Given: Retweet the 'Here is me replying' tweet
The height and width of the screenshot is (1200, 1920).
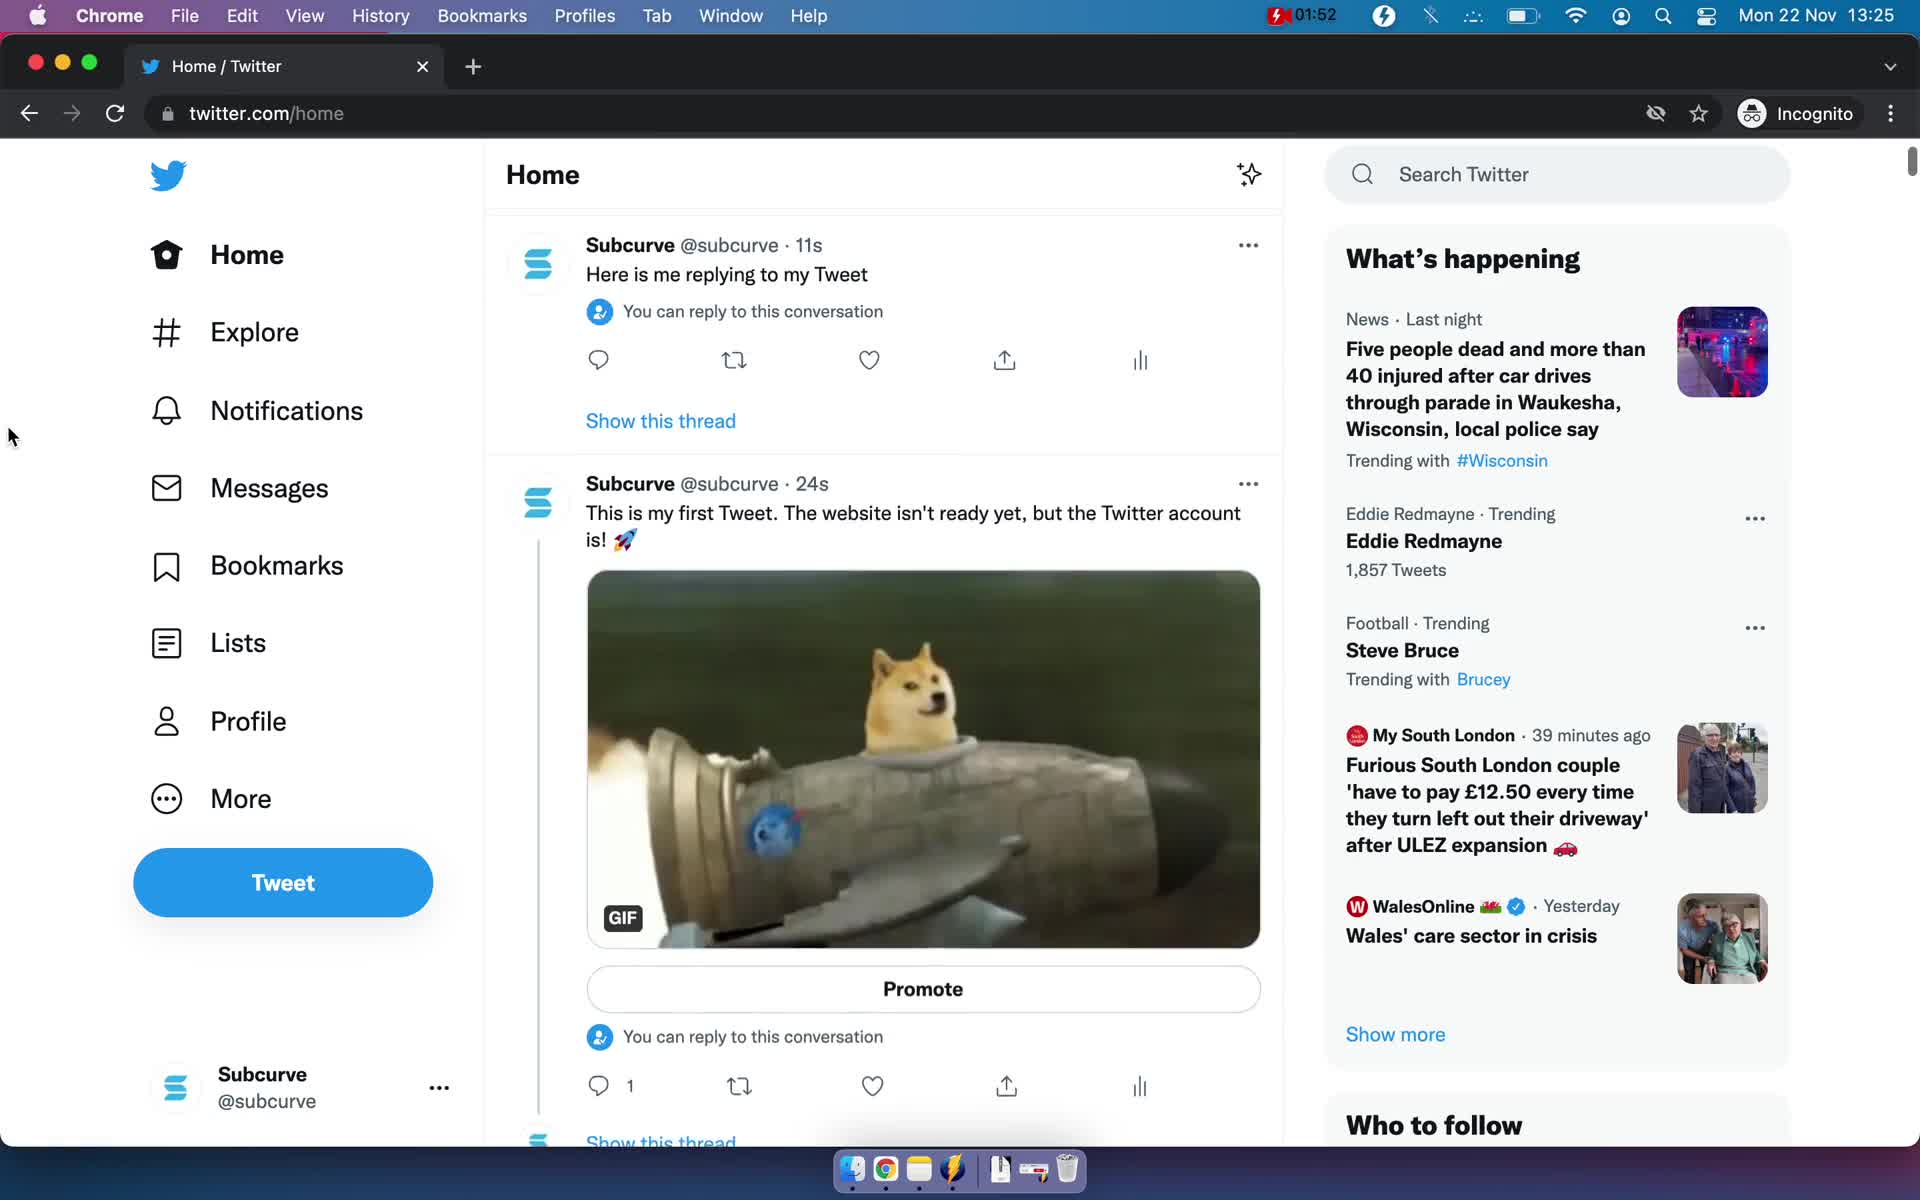Looking at the screenshot, I should [734, 360].
